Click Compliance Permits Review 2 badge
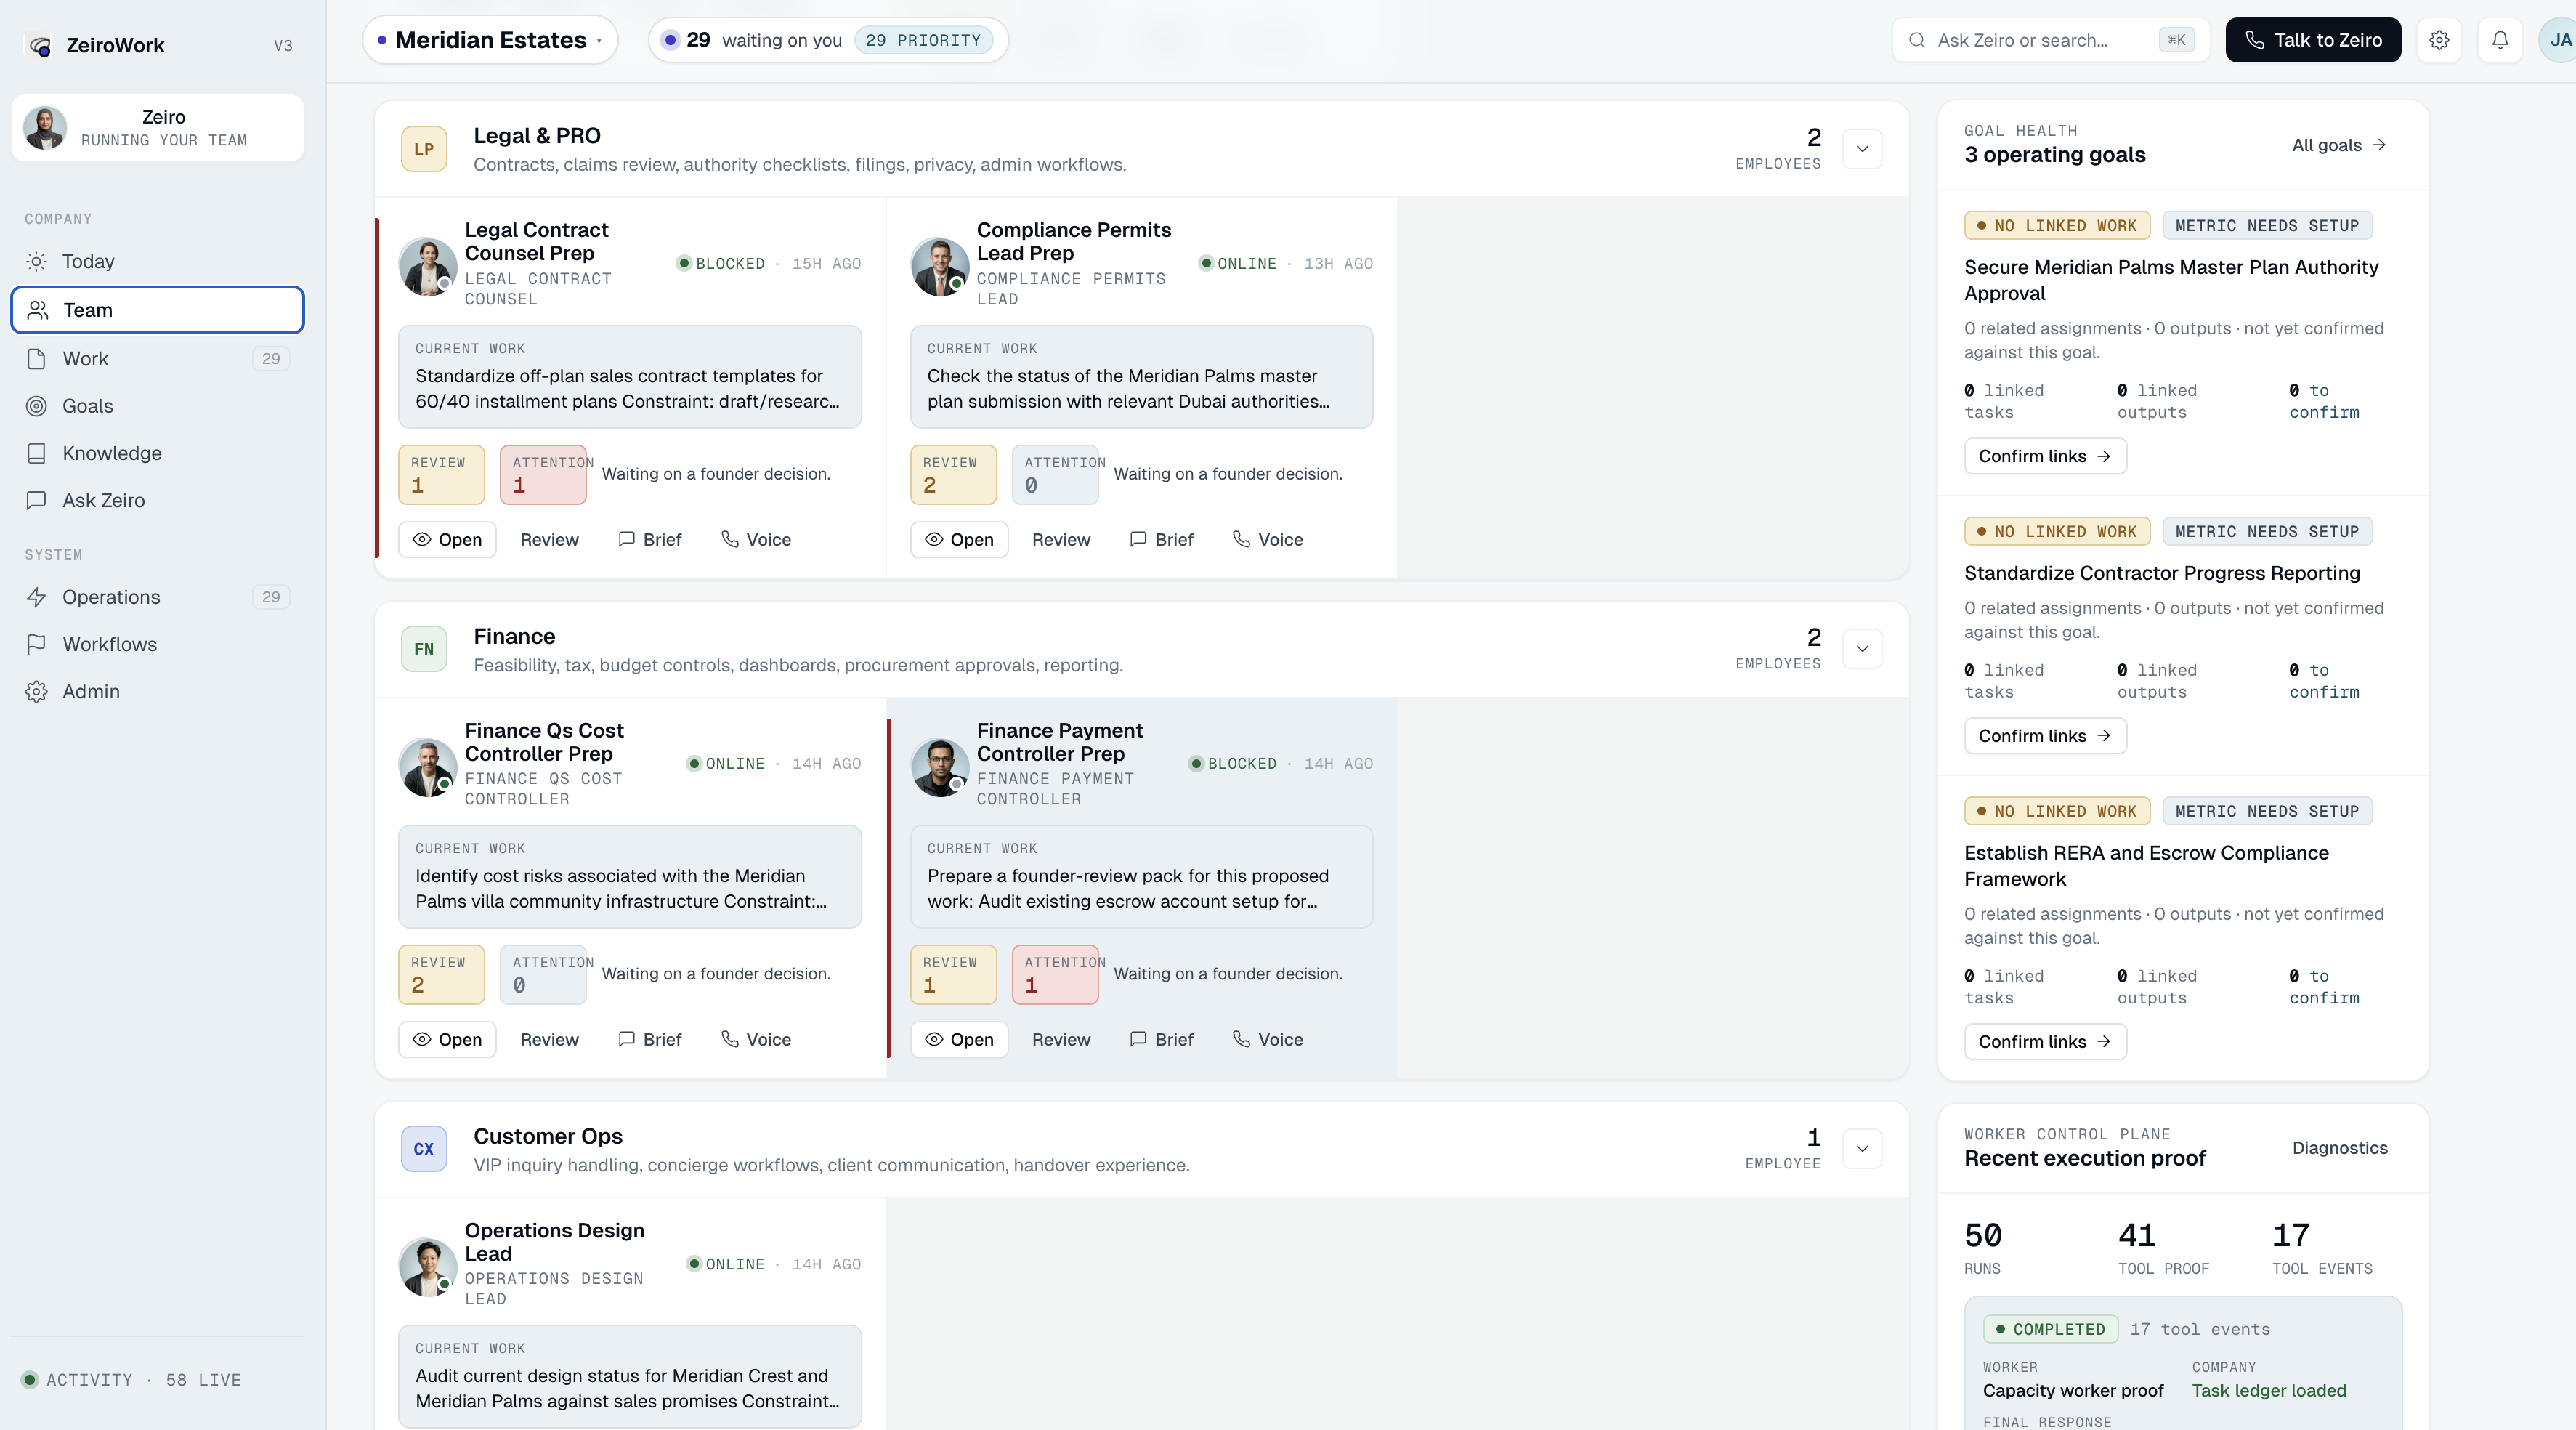The width and height of the screenshot is (2576, 1430). [x=953, y=475]
